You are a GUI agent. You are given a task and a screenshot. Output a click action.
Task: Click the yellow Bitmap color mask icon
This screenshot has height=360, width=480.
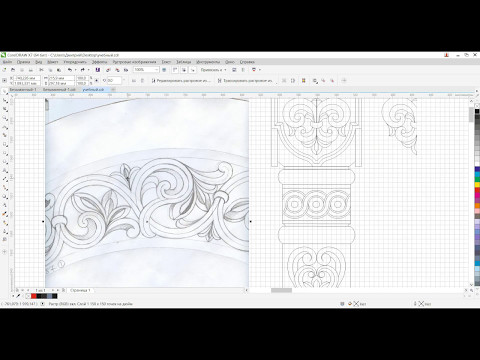click(x=304, y=81)
